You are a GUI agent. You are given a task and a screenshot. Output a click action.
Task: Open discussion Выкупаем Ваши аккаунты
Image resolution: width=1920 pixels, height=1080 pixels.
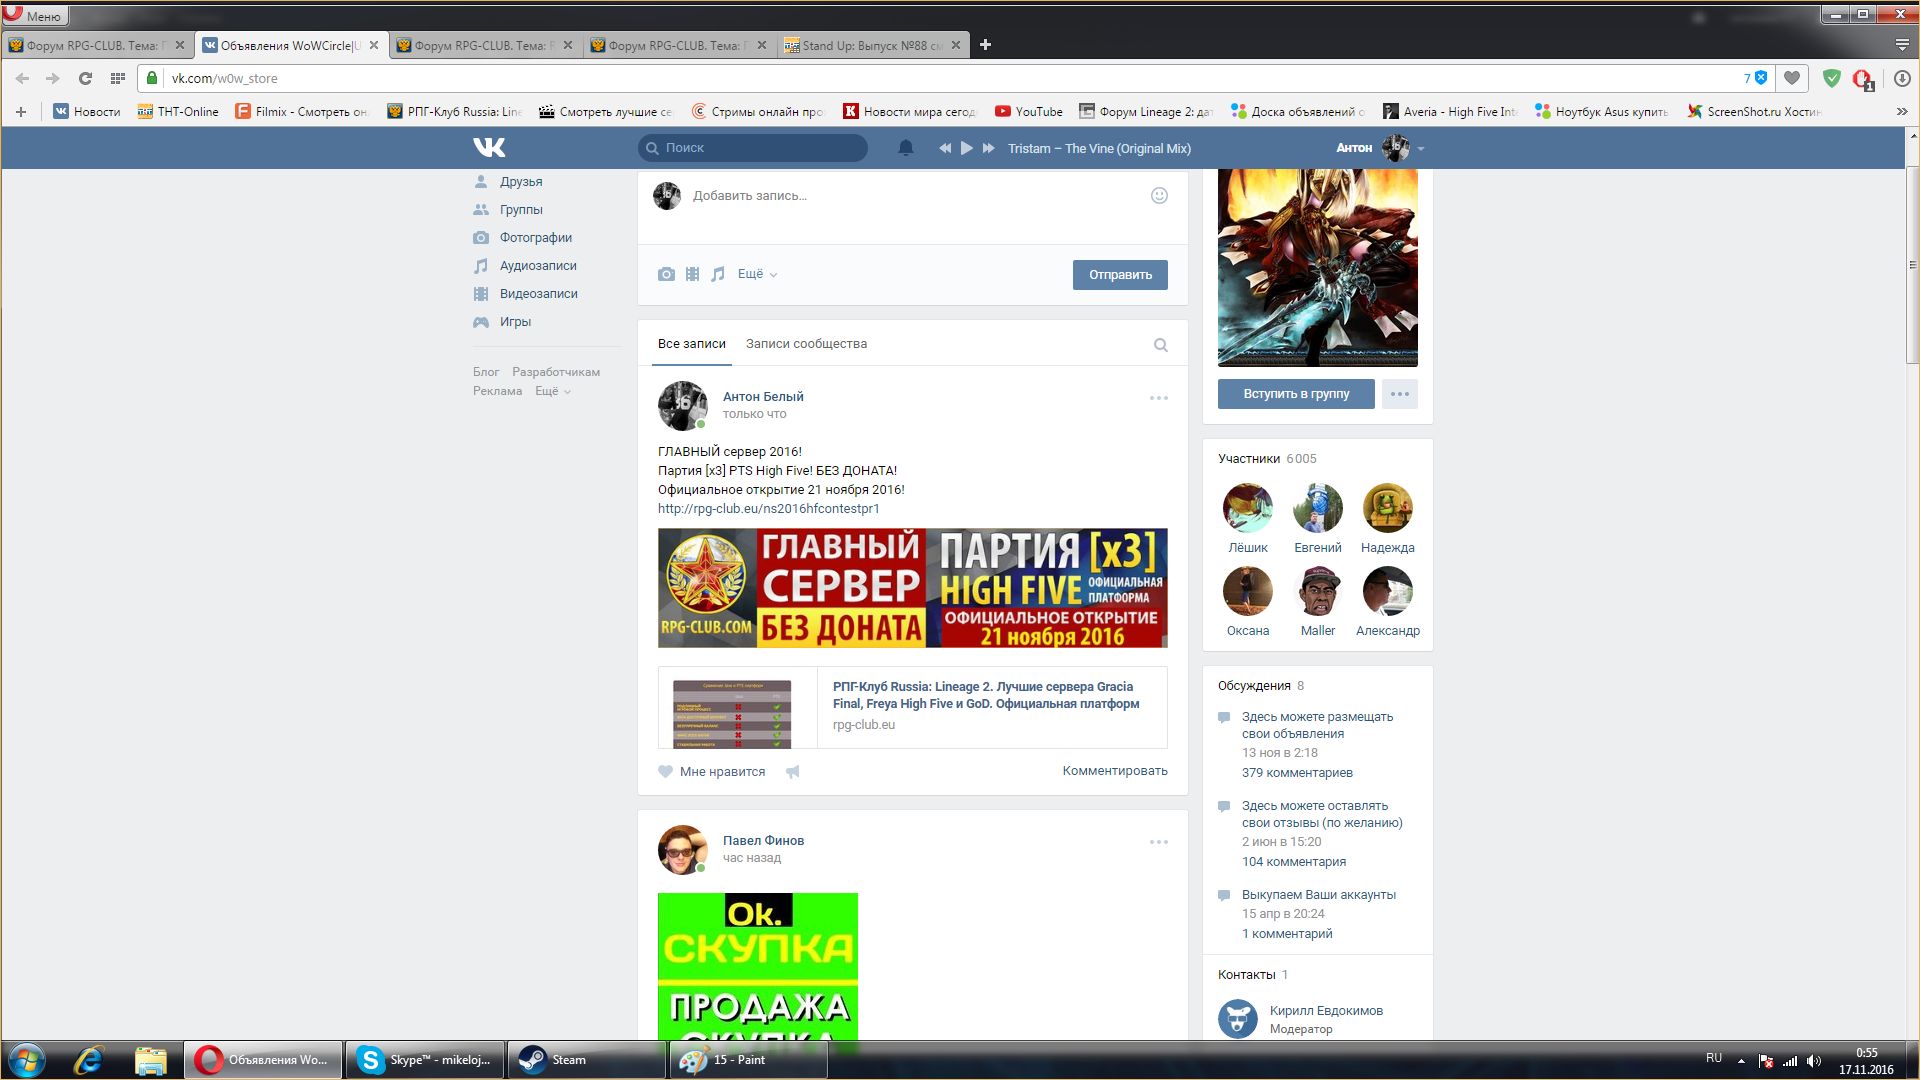[1319, 895]
